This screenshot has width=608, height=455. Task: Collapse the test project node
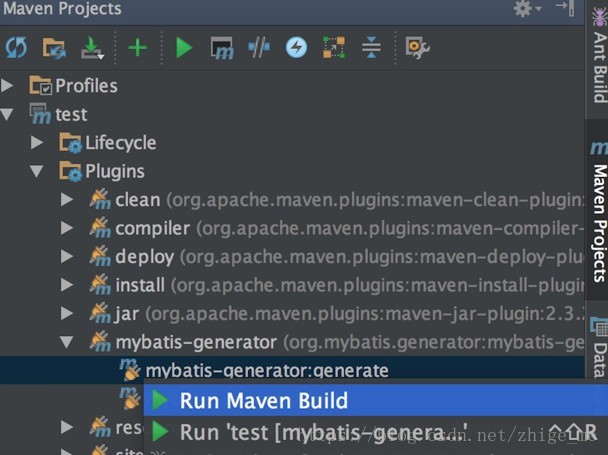7,114
